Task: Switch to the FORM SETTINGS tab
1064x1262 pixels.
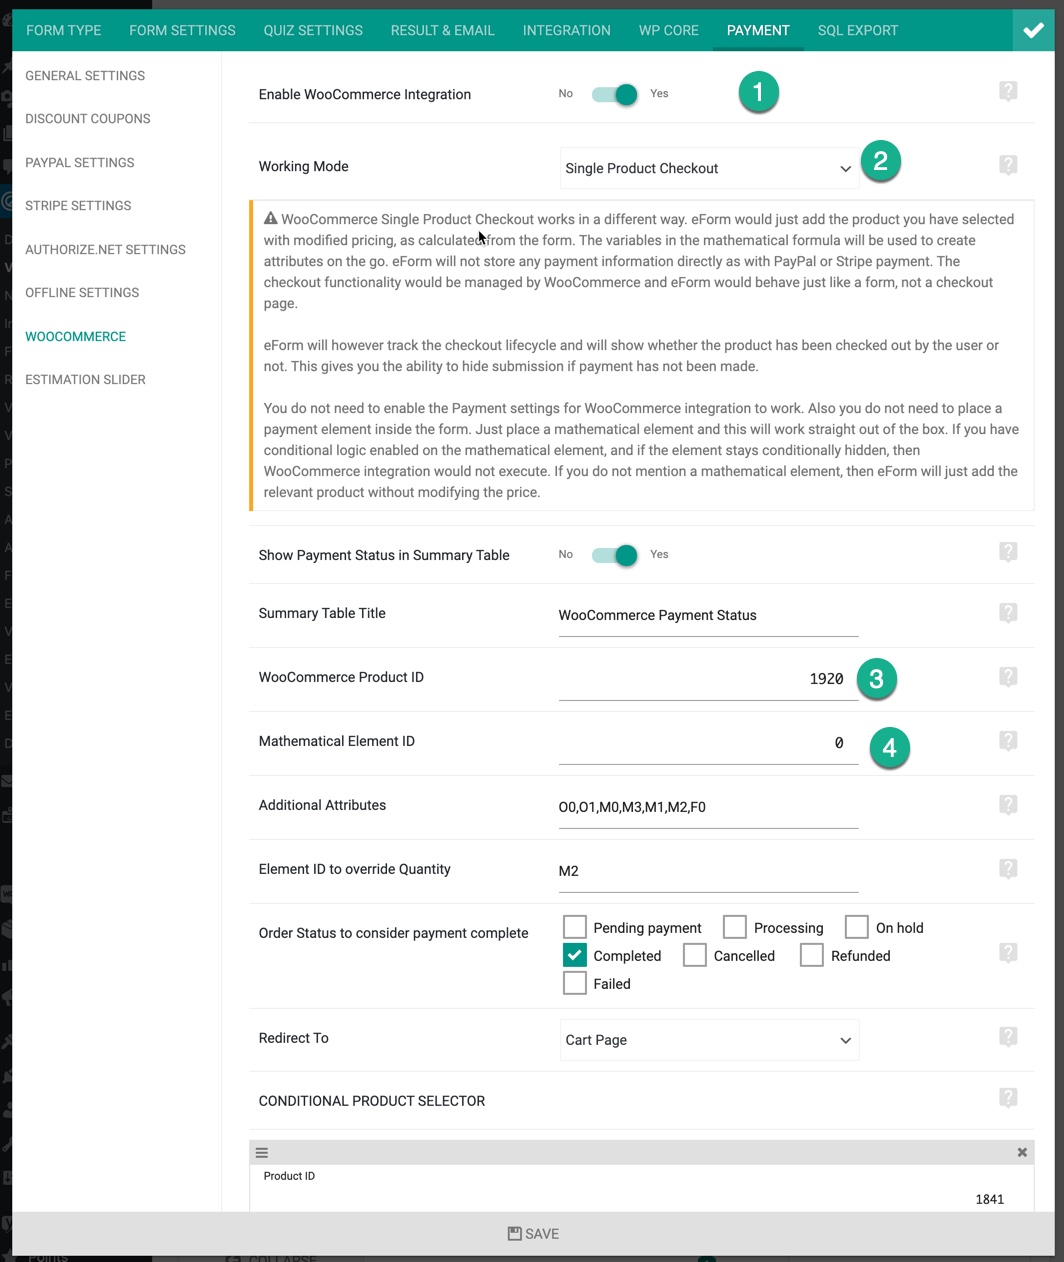Action: point(182,30)
